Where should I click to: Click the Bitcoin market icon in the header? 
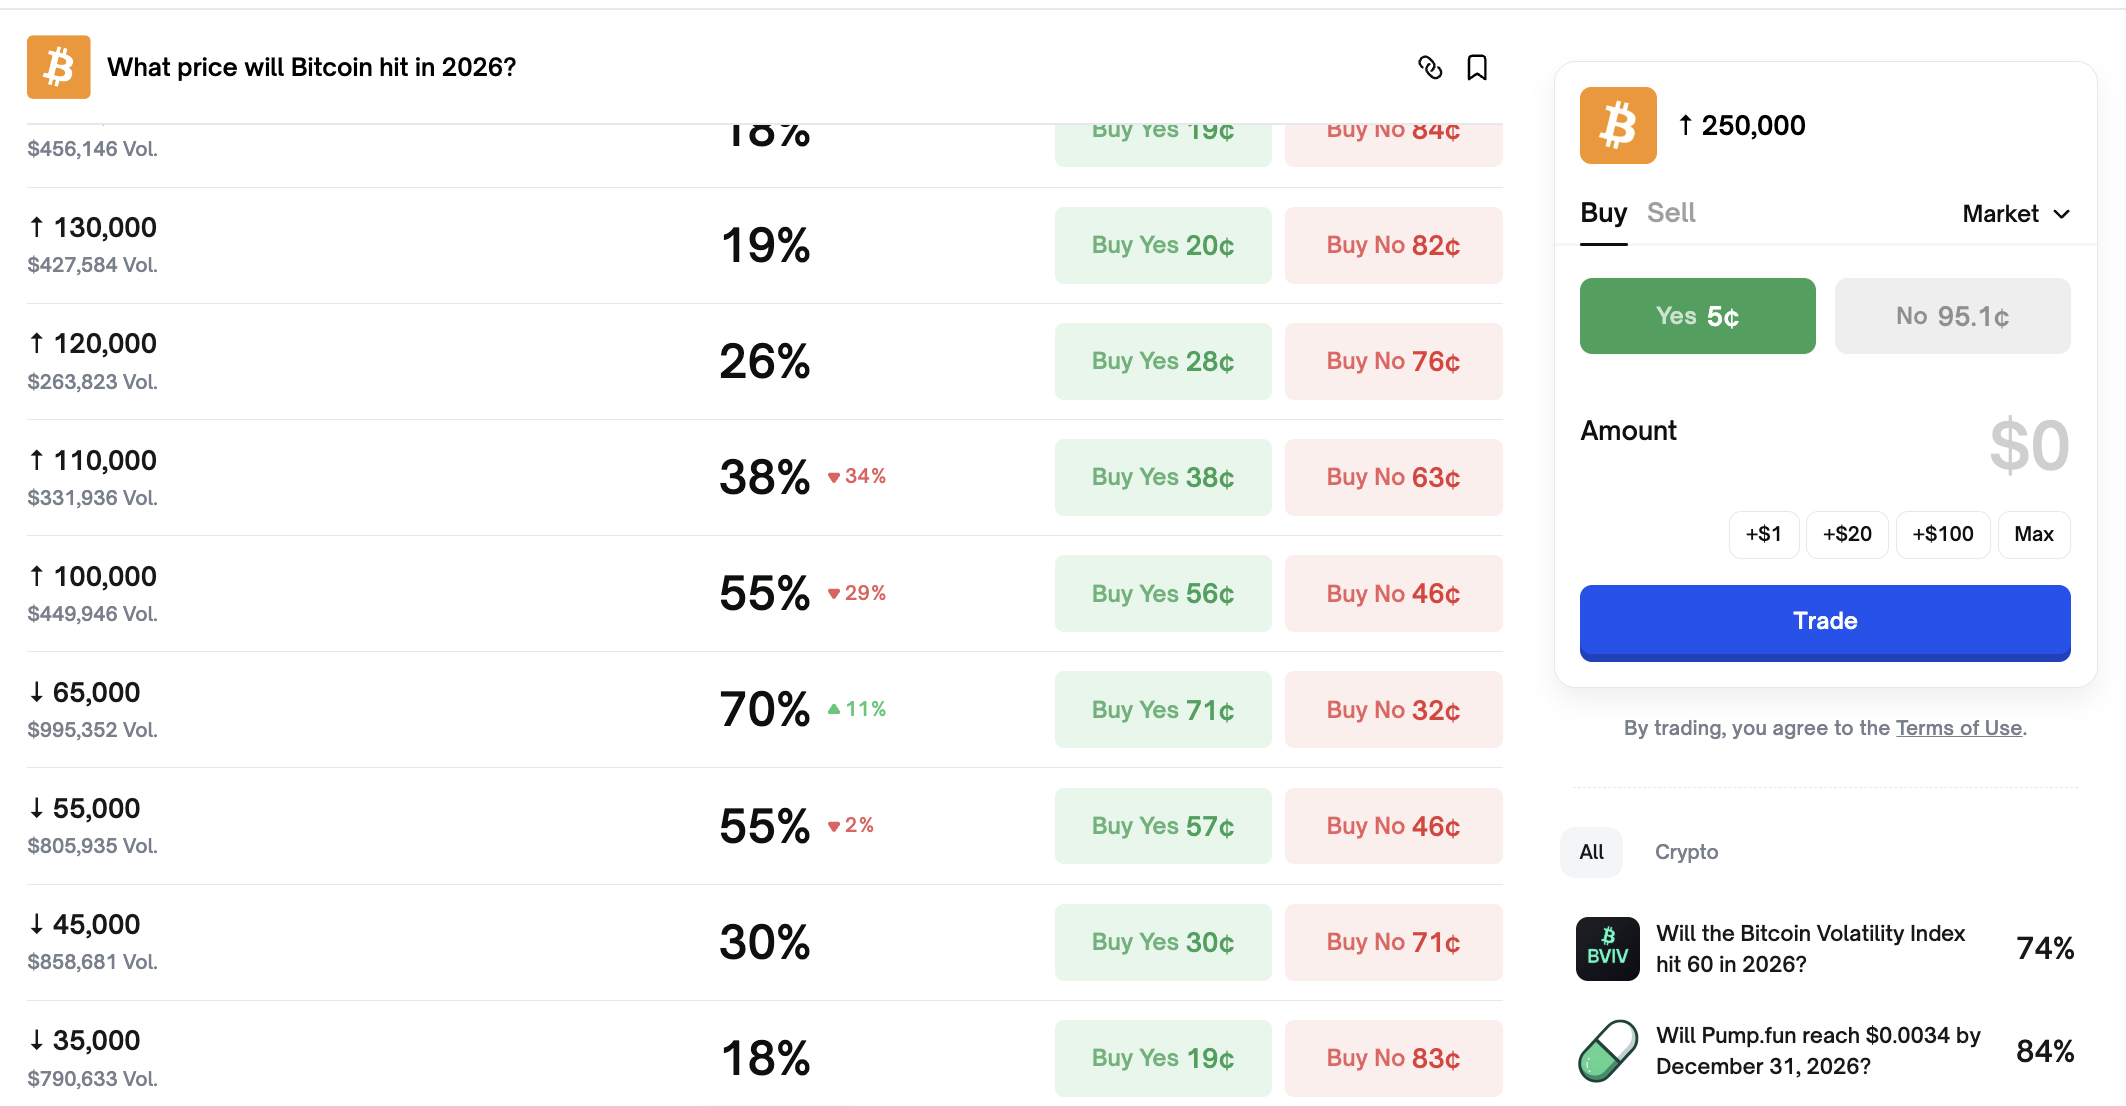point(58,66)
